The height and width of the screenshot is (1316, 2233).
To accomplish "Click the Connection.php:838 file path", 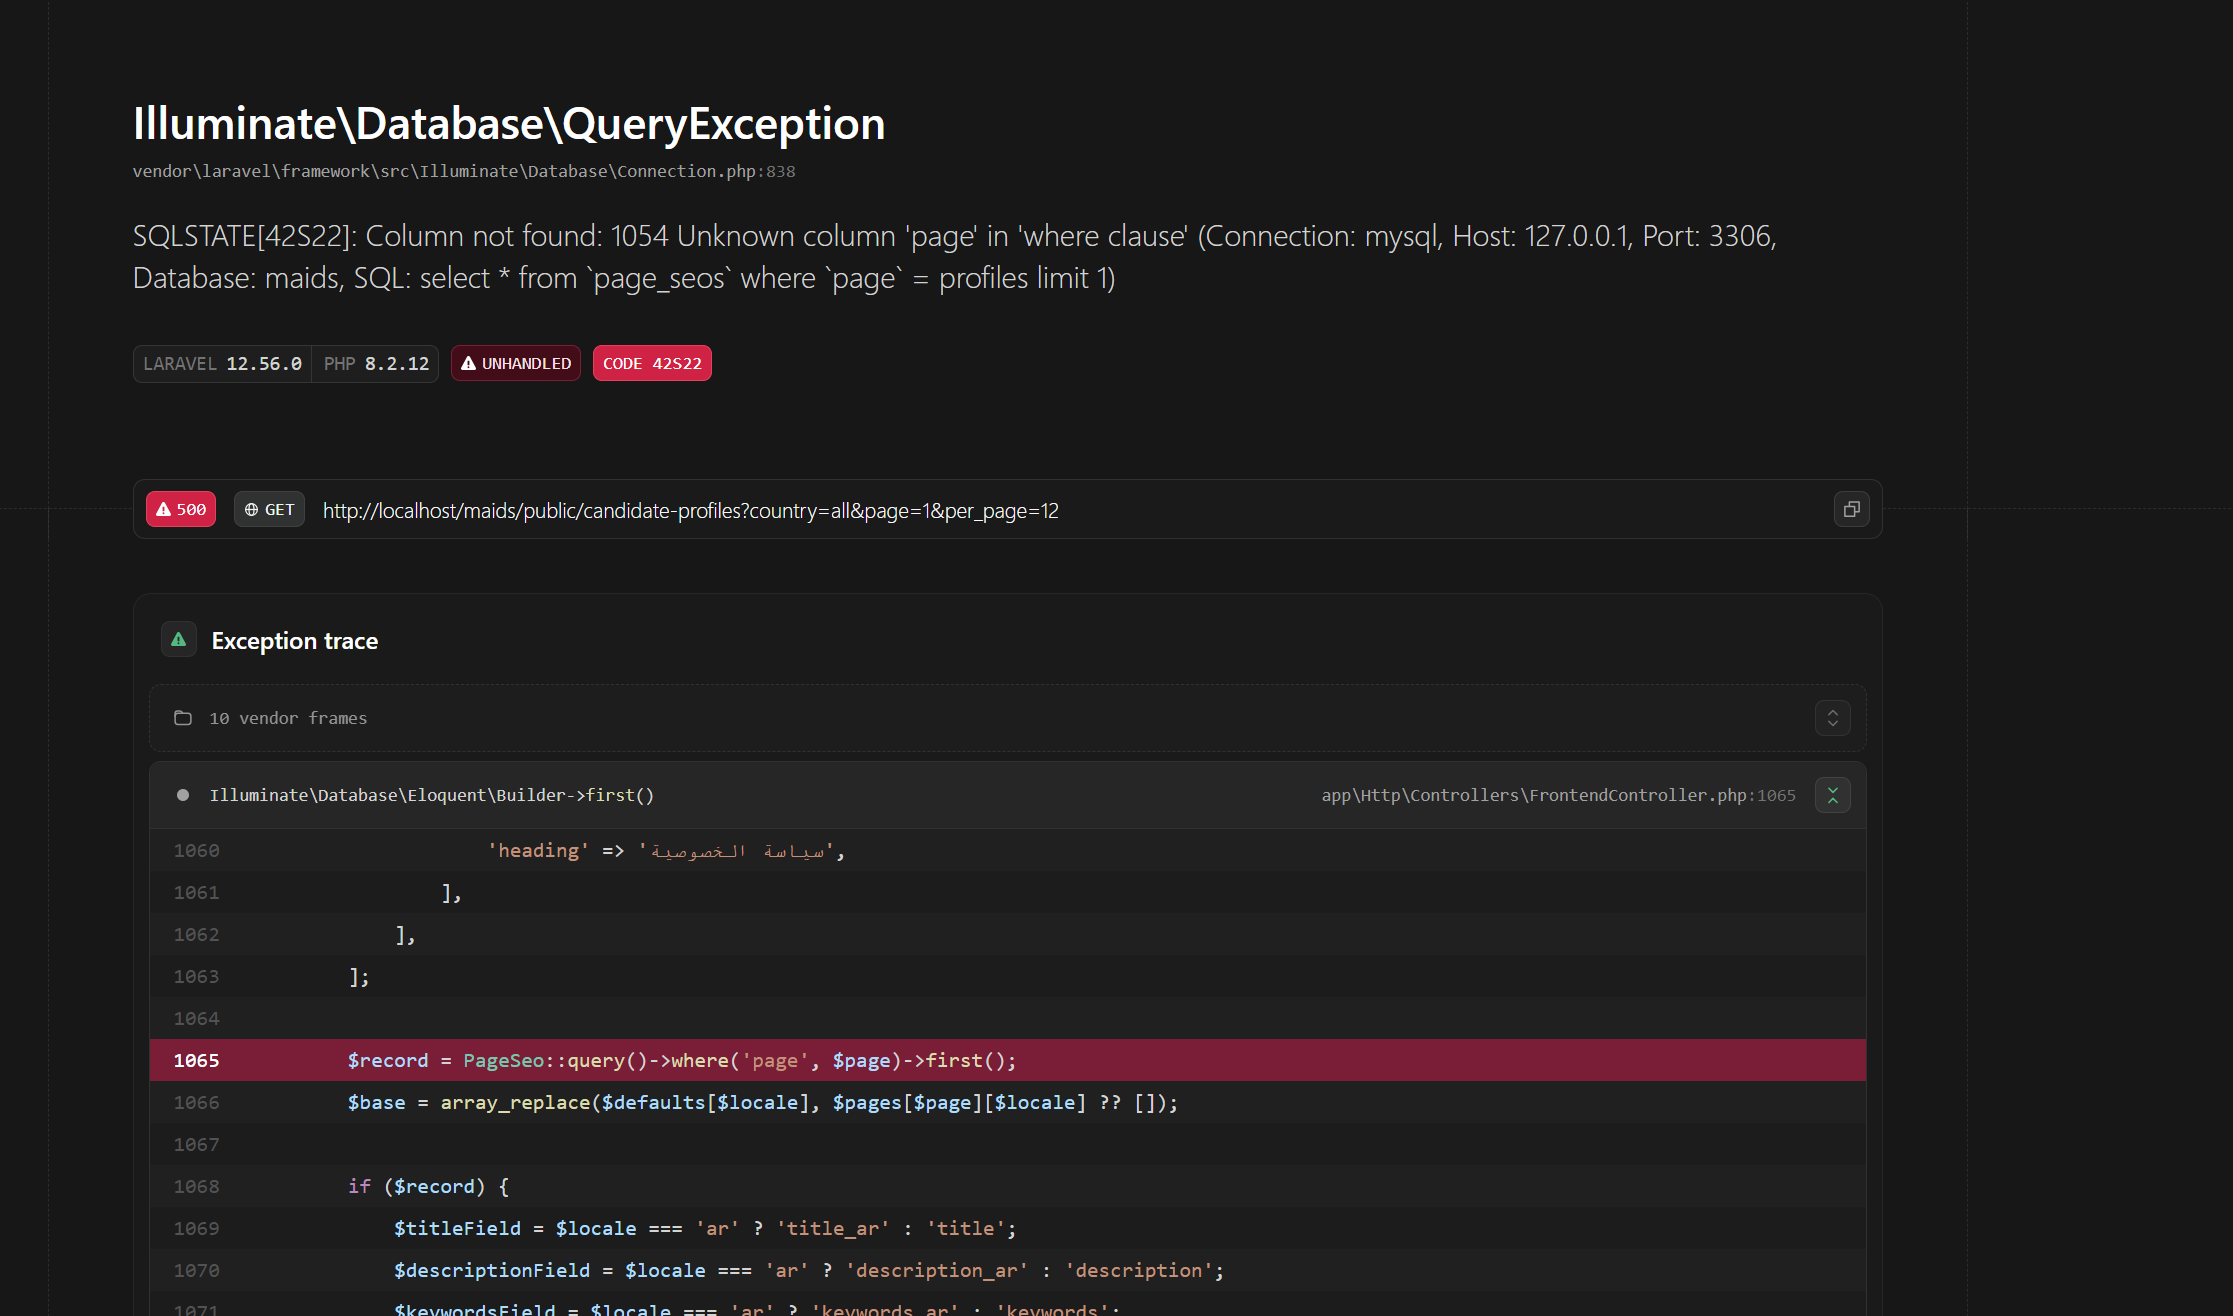I will pos(463,172).
